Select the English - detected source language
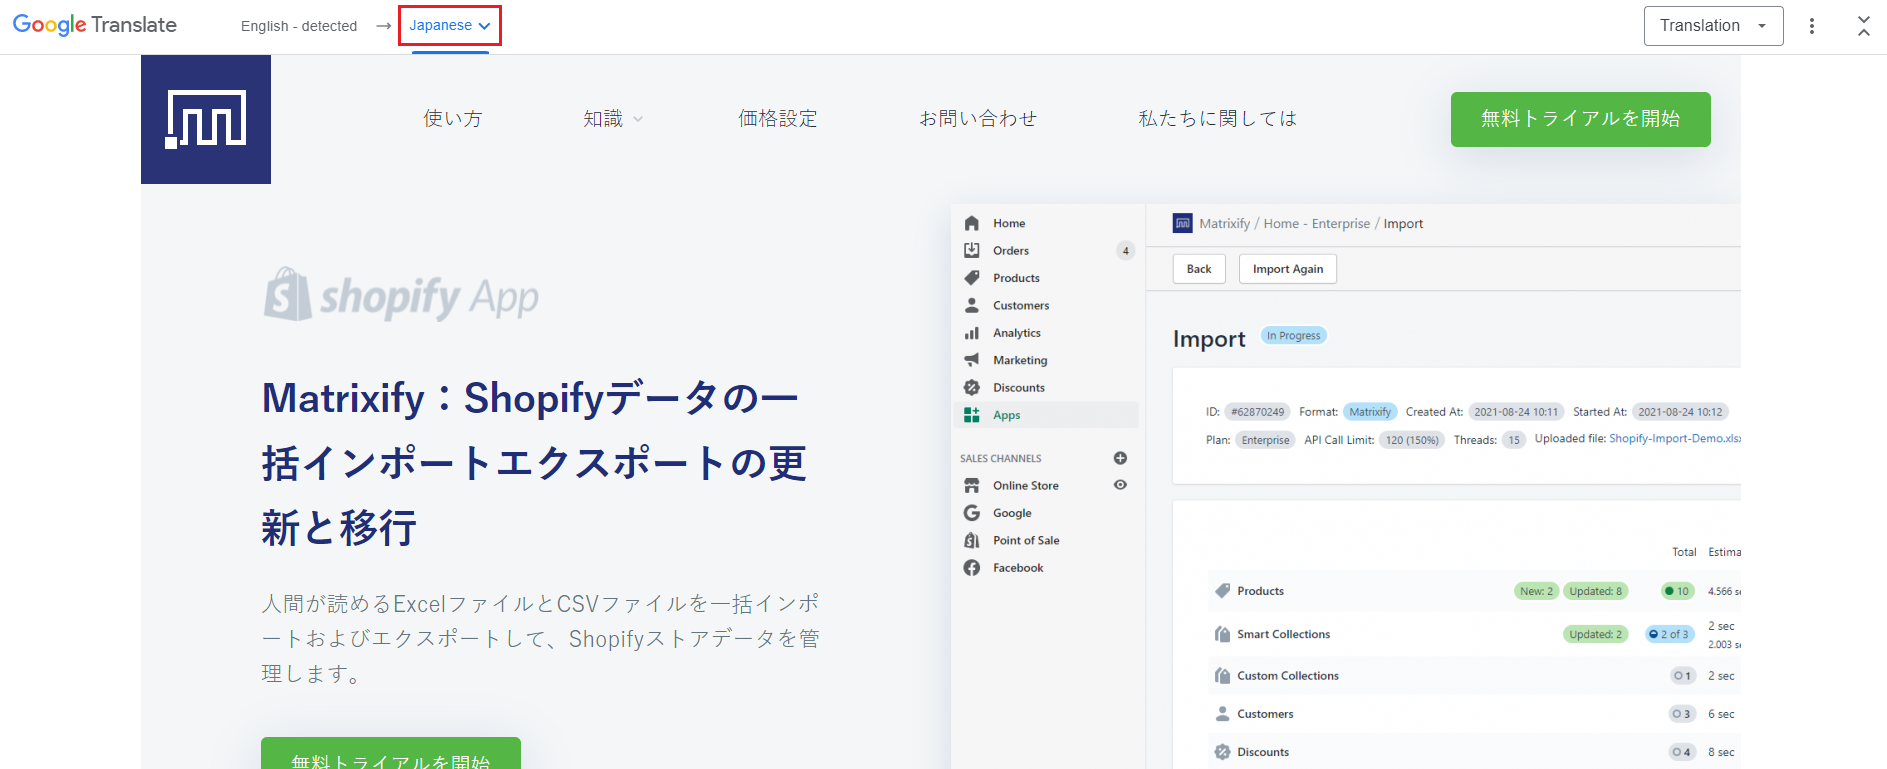 [x=298, y=26]
